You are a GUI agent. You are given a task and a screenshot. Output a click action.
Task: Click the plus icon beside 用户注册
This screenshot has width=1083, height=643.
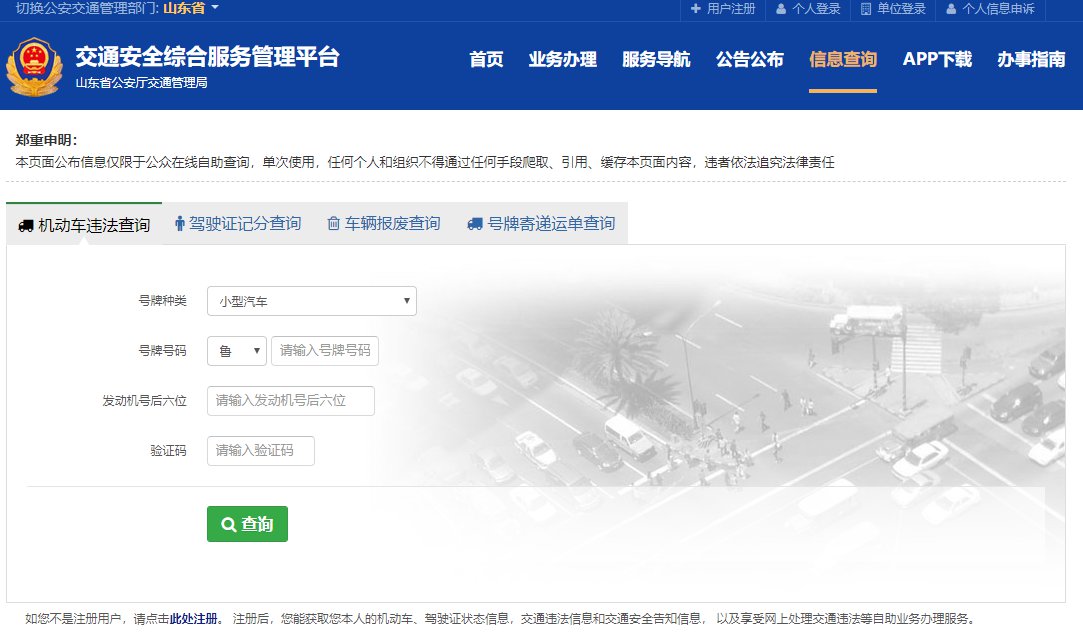pos(696,9)
